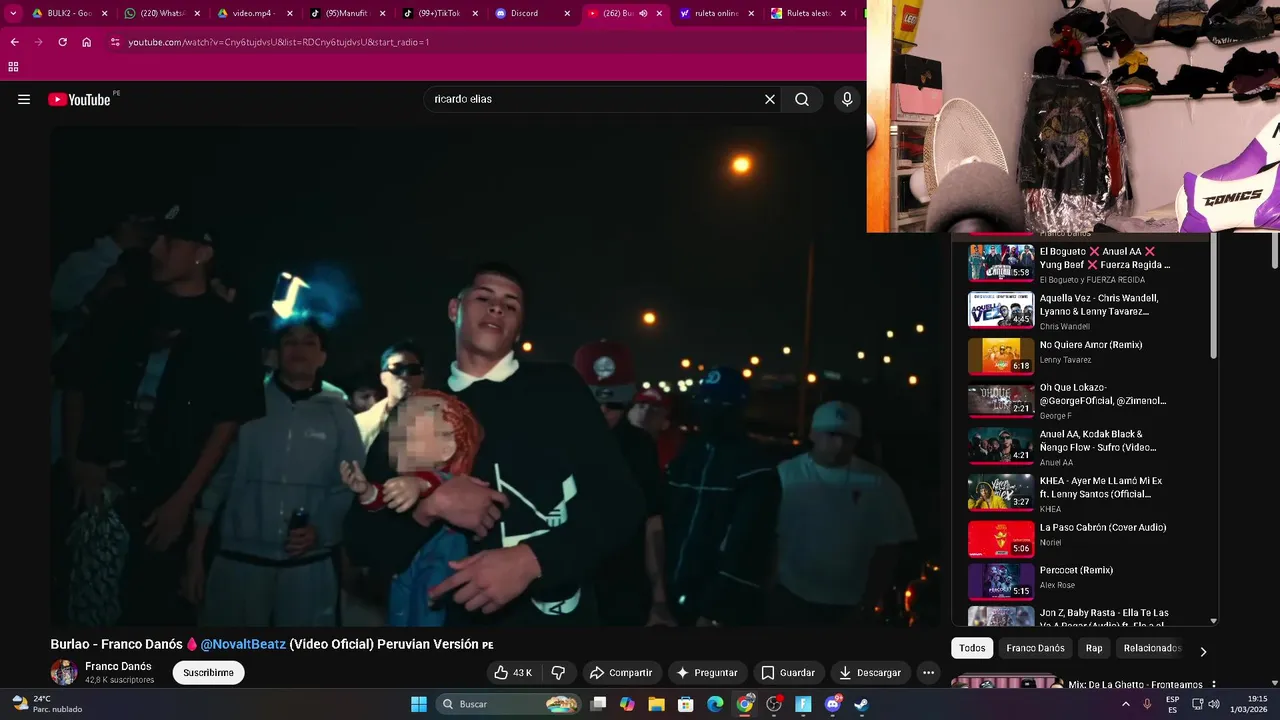The height and width of the screenshot is (720, 1280).
Task: Subscribe with the Suscribirme button
Action: click(x=208, y=673)
